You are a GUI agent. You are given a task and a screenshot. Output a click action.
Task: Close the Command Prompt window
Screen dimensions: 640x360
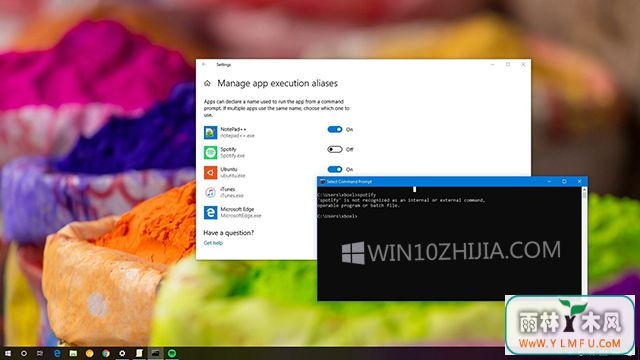tap(580, 181)
